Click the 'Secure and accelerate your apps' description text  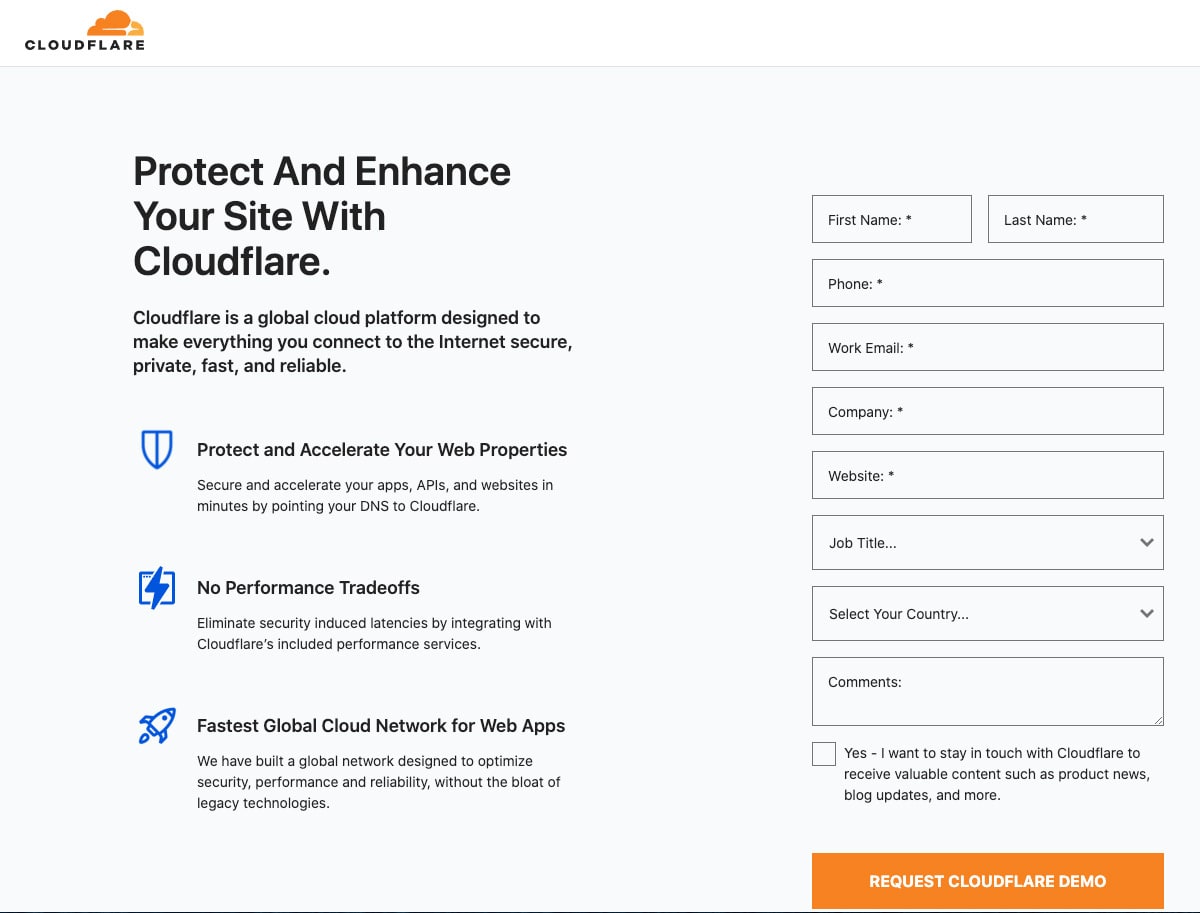click(375, 496)
